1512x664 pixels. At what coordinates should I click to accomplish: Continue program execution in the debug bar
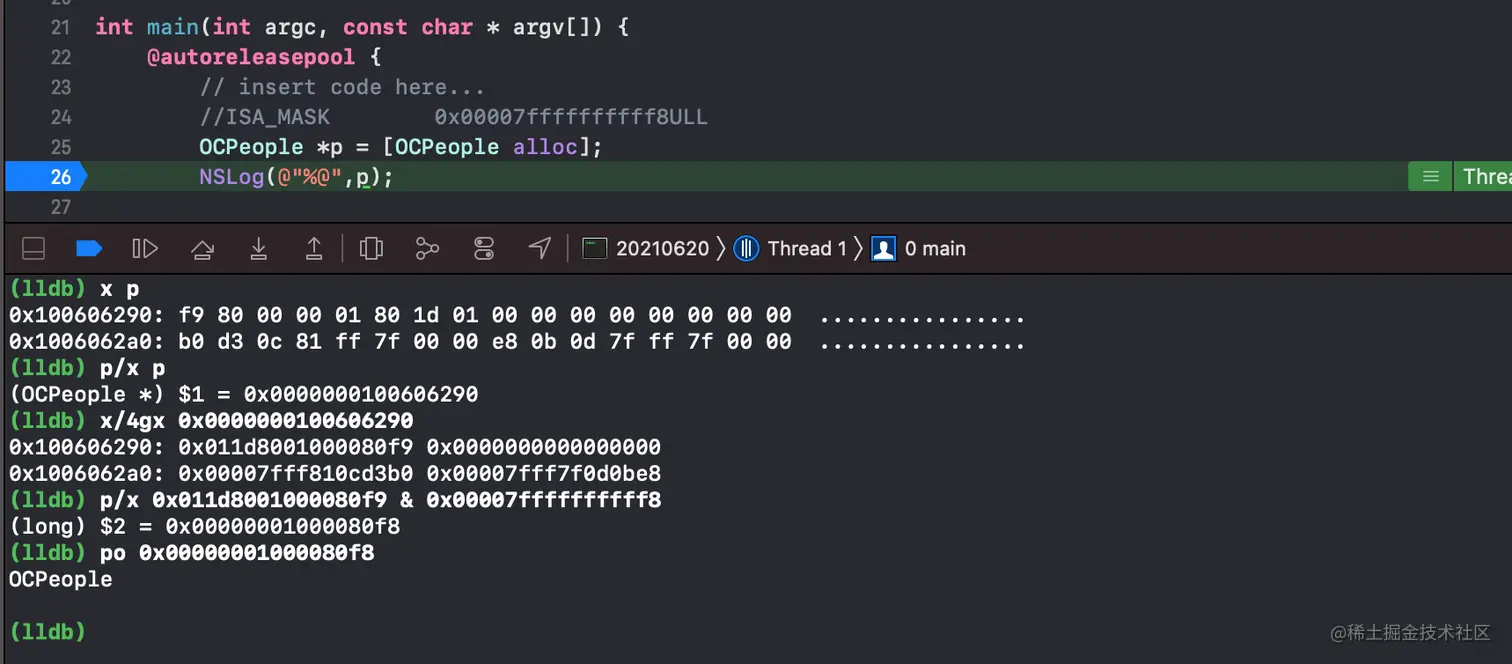145,248
